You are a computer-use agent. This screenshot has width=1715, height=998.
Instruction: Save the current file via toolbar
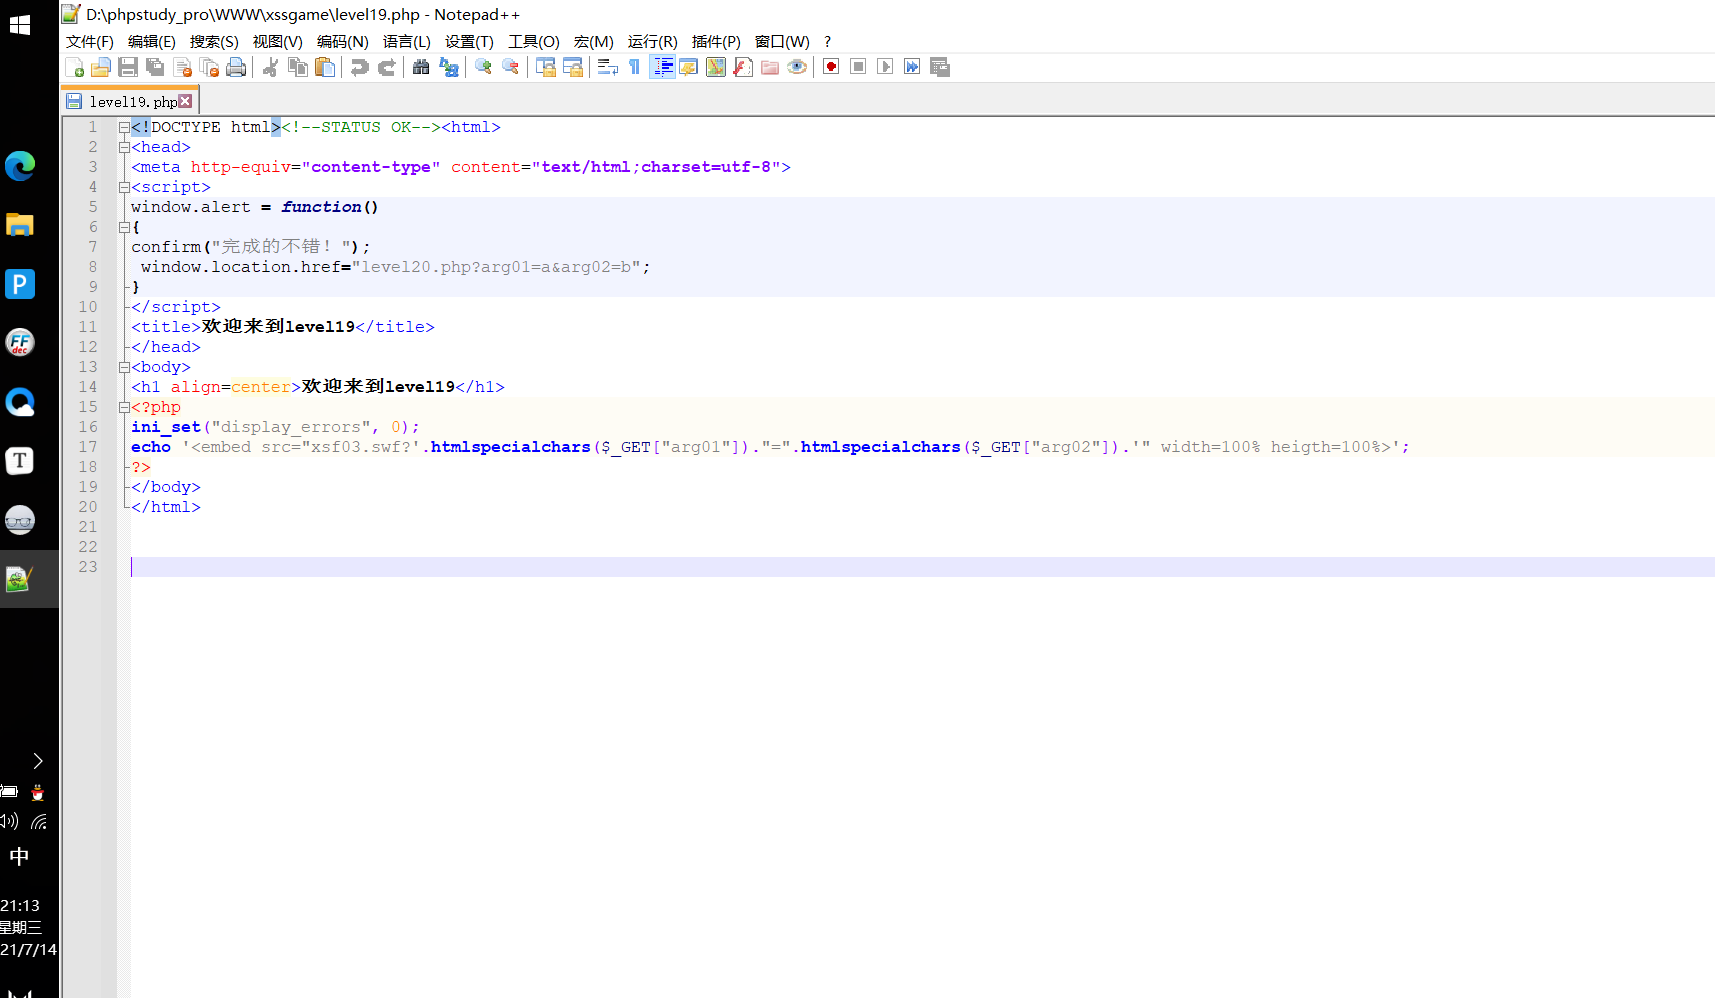[128, 67]
